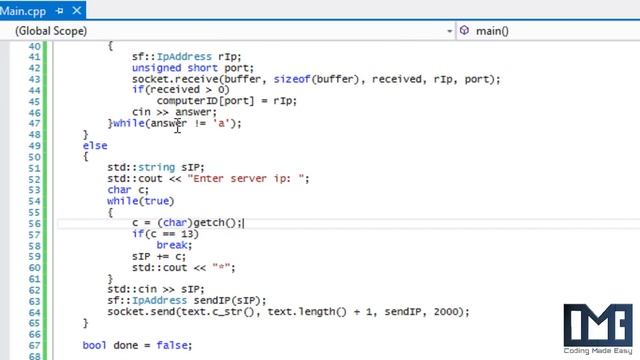Click 'sIP += c;' on line 59
This screenshot has height=360, width=640.
coord(159,257)
